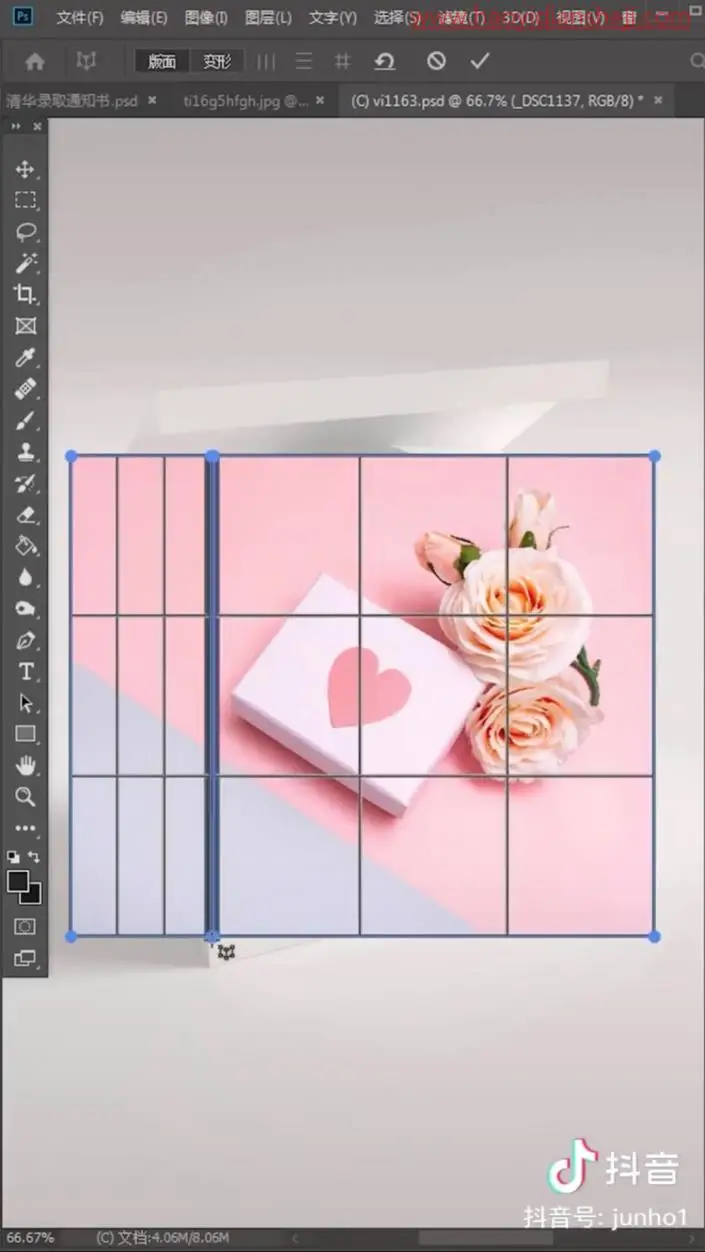Viewport: 705px width, 1252px height.
Task: Click the background color swatch
Action: coord(34,896)
